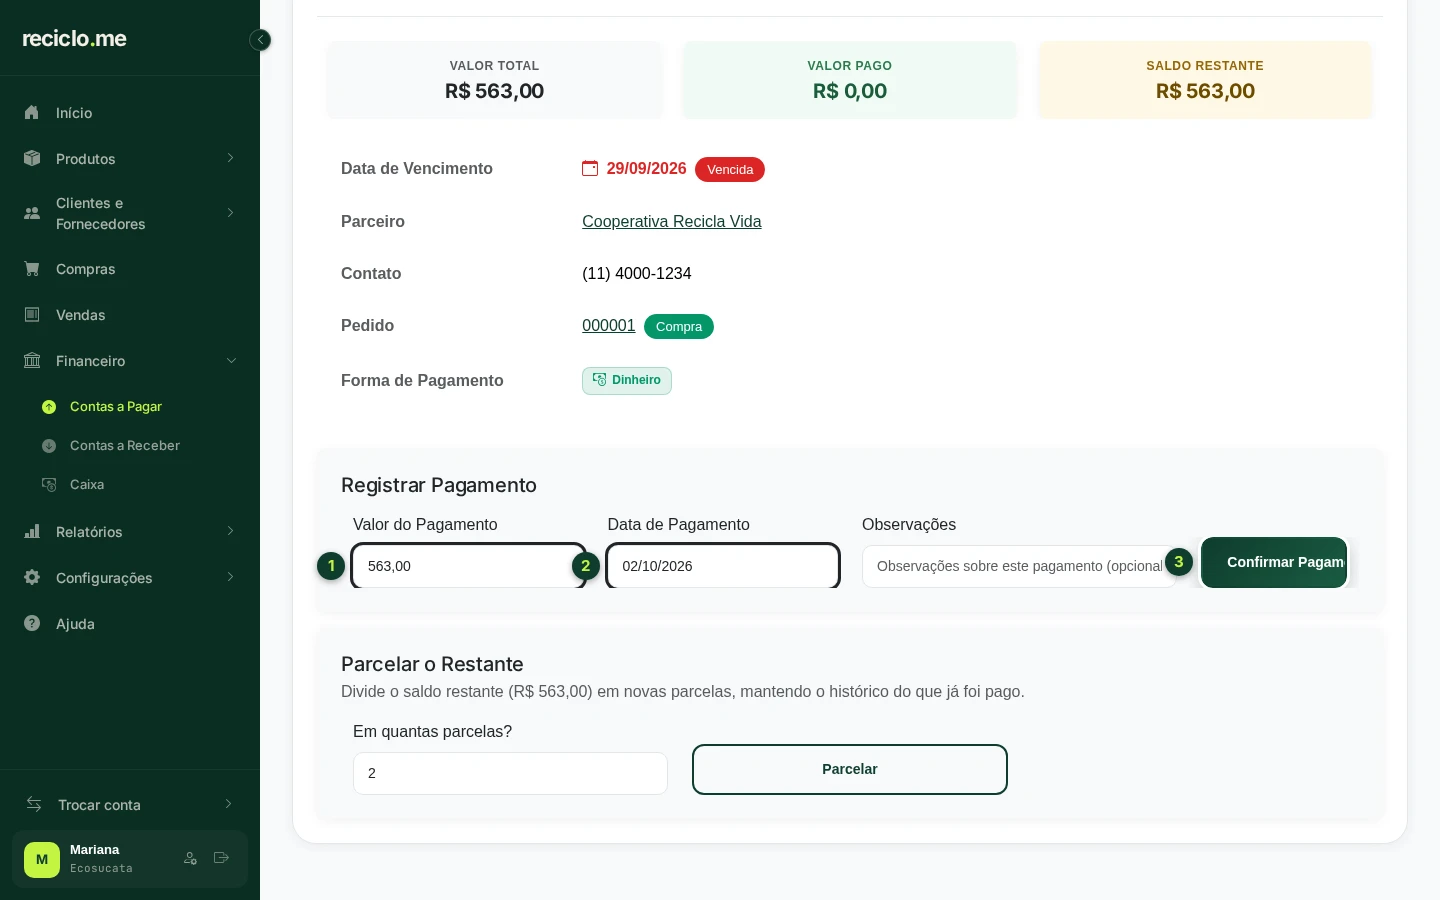The width and height of the screenshot is (1440, 900).
Task: Click the Vendas icon in sidebar
Action: tap(32, 315)
